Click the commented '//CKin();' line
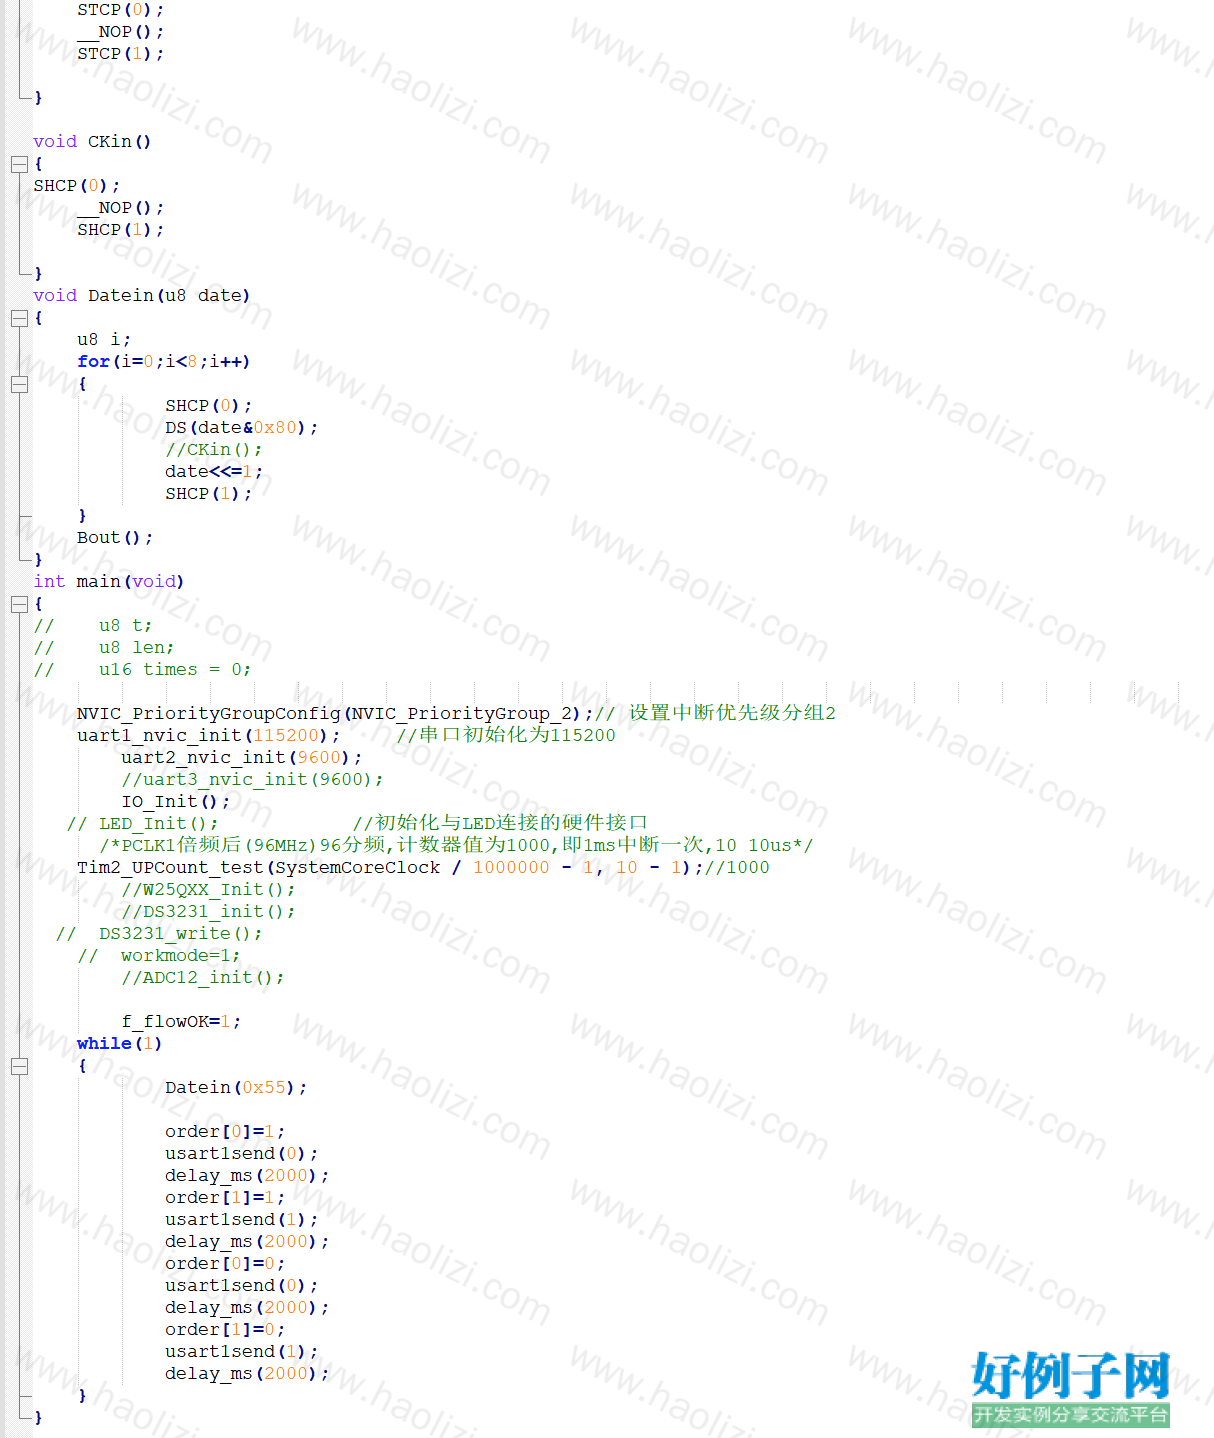The height and width of the screenshot is (1438, 1214). tap(213, 450)
